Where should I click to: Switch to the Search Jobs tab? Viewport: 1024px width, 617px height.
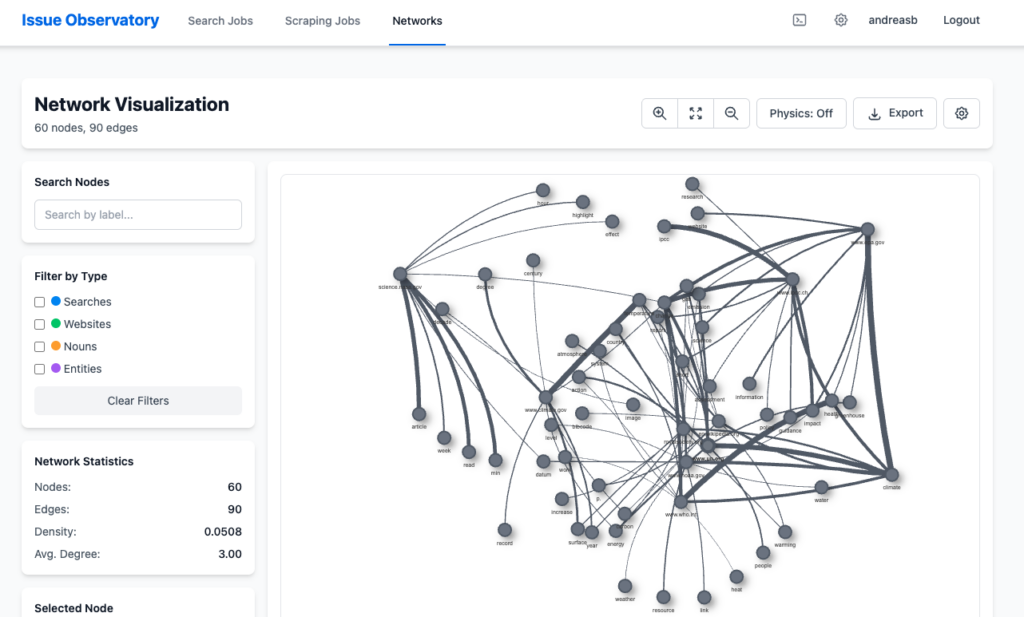pos(220,21)
